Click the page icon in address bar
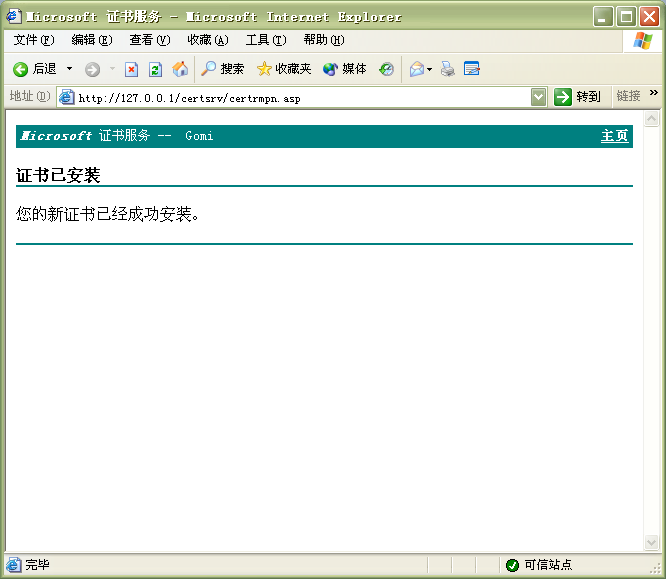The height and width of the screenshot is (579, 666). (x=67, y=98)
